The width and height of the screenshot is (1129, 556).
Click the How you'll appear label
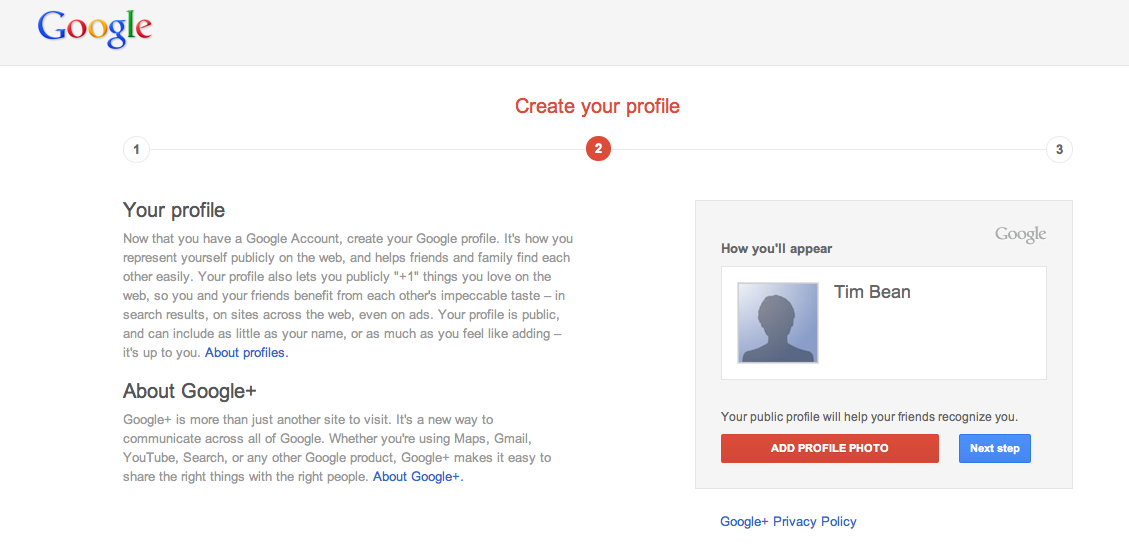[x=776, y=248]
